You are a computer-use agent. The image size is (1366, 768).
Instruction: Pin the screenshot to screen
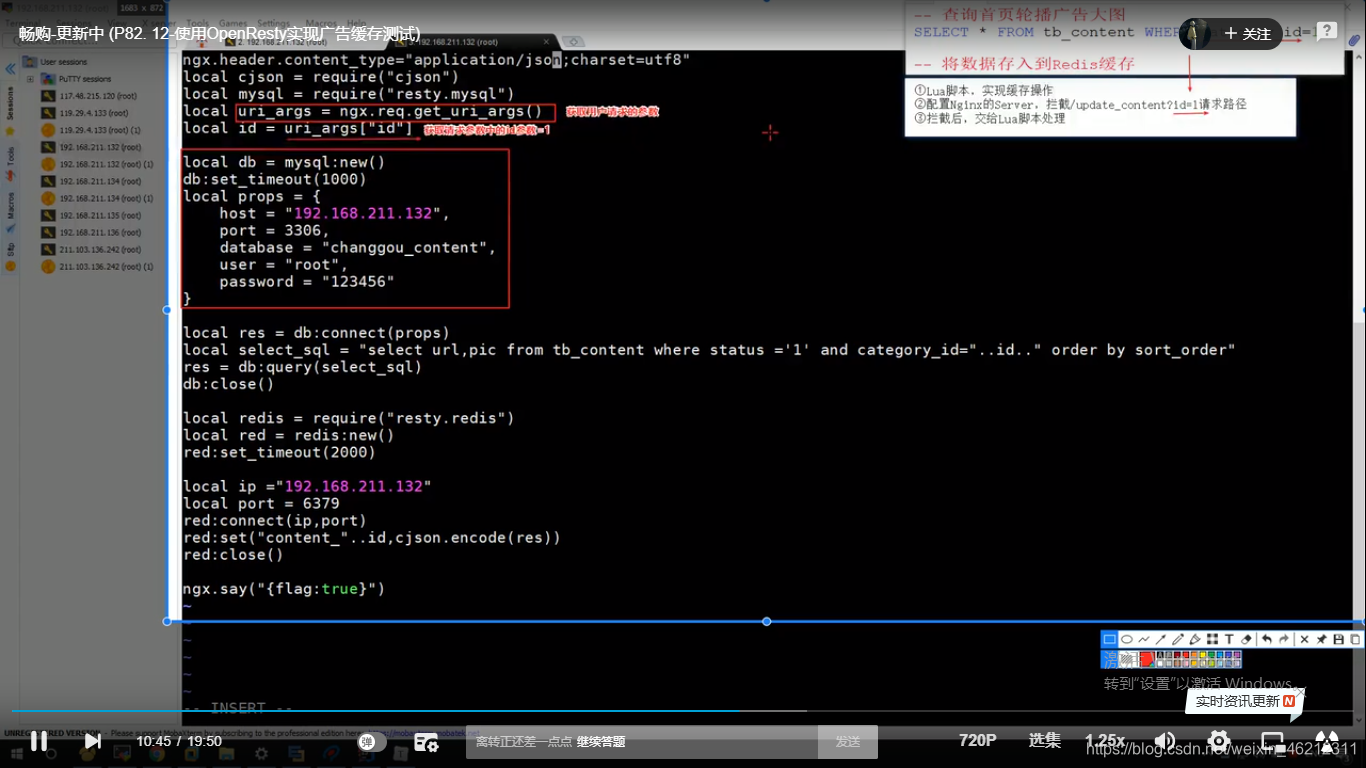pyautogui.click(x=1321, y=639)
